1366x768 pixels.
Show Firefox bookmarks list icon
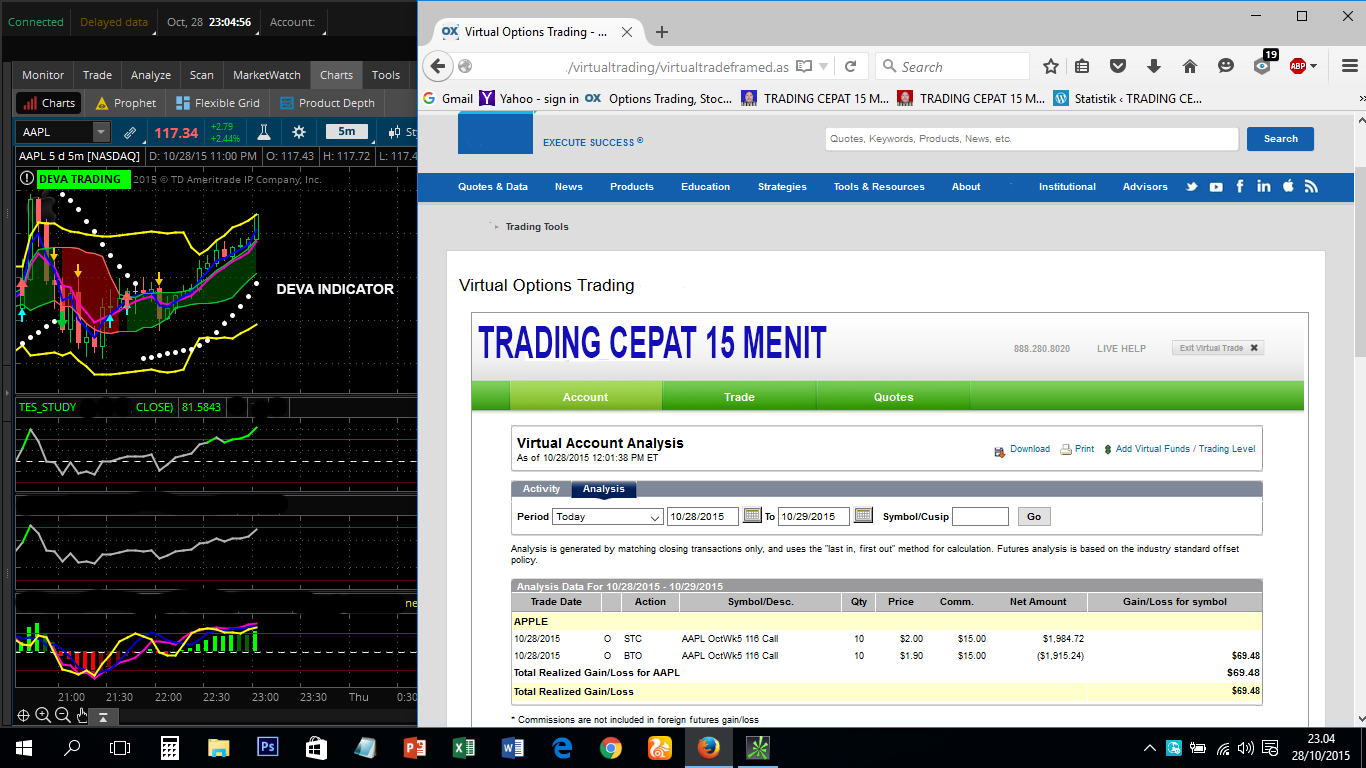click(x=1082, y=66)
